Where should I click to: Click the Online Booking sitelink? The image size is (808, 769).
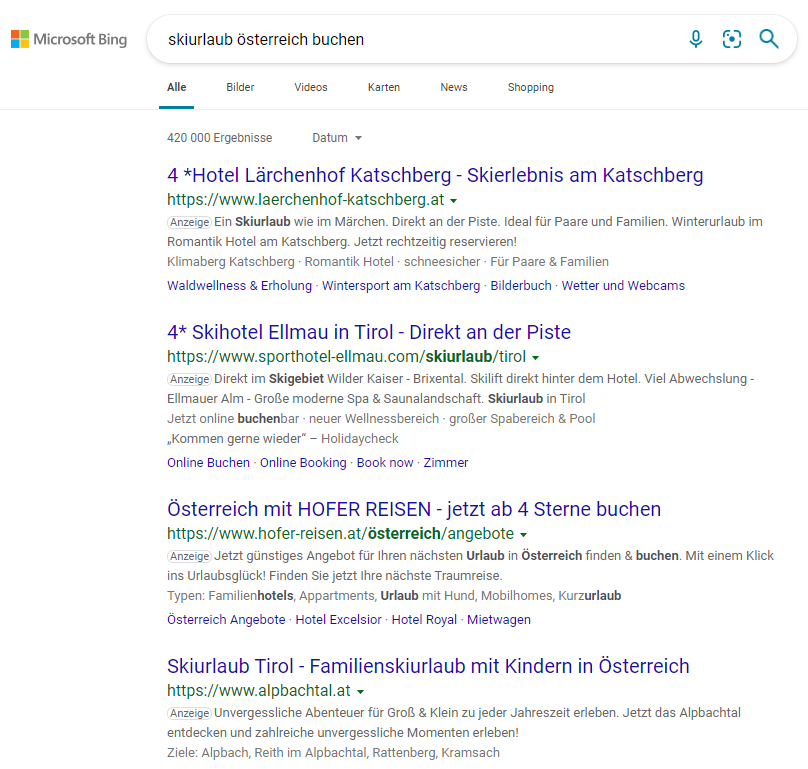pyautogui.click(x=303, y=462)
